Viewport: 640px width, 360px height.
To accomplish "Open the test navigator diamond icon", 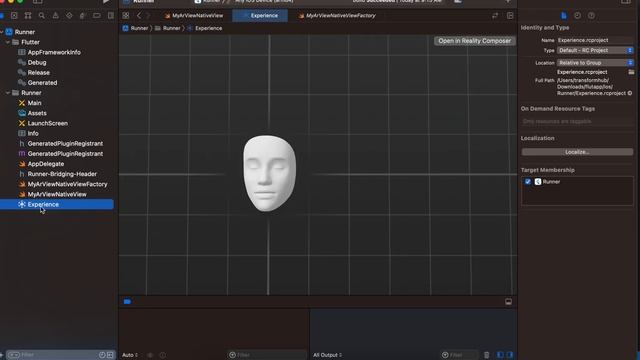I will tap(69, 16).
